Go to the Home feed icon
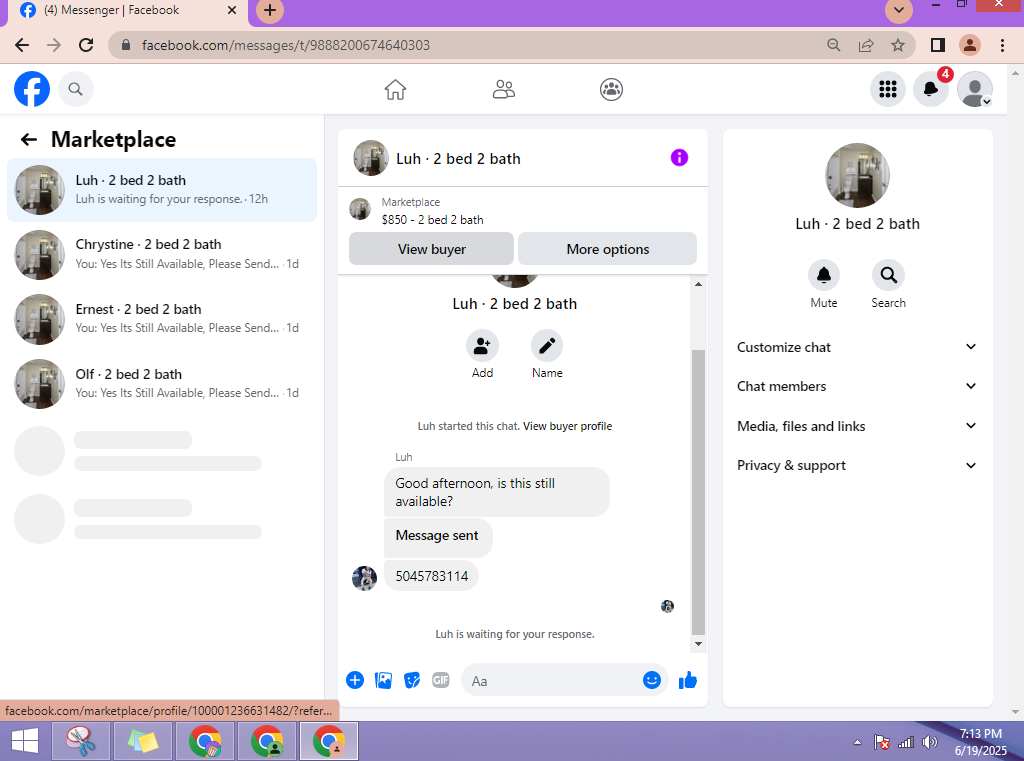This screenshot has width=1024, height=761. coord(395,89)
